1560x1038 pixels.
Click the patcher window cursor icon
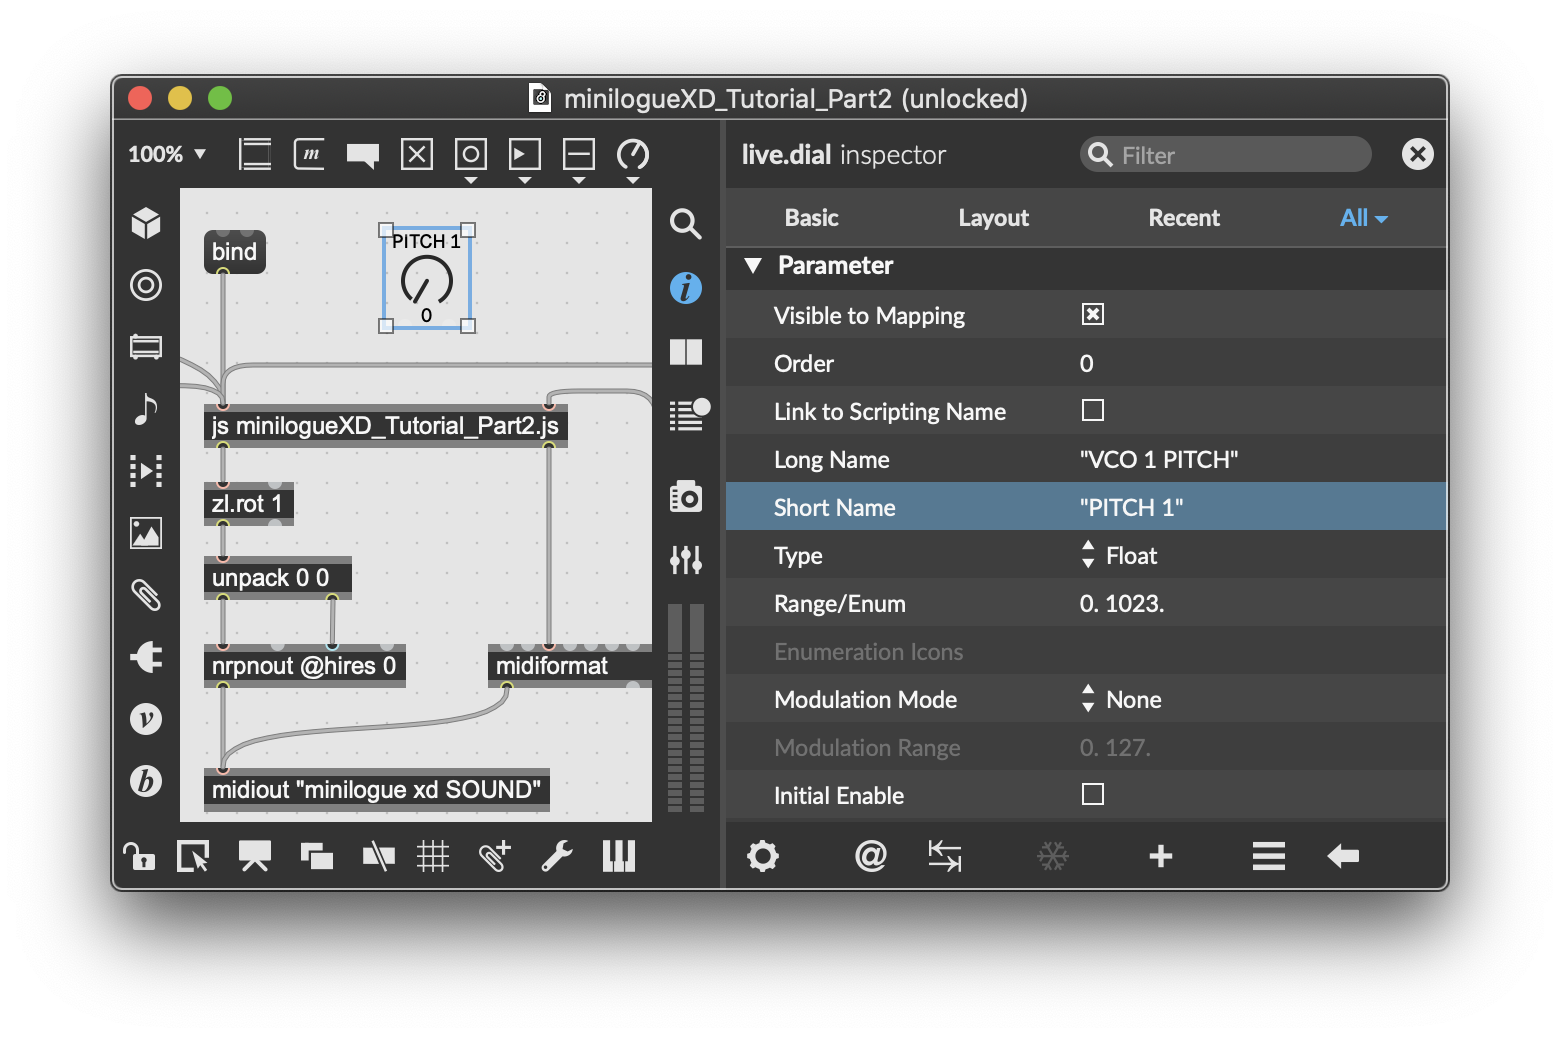click(x=193, y=856)
